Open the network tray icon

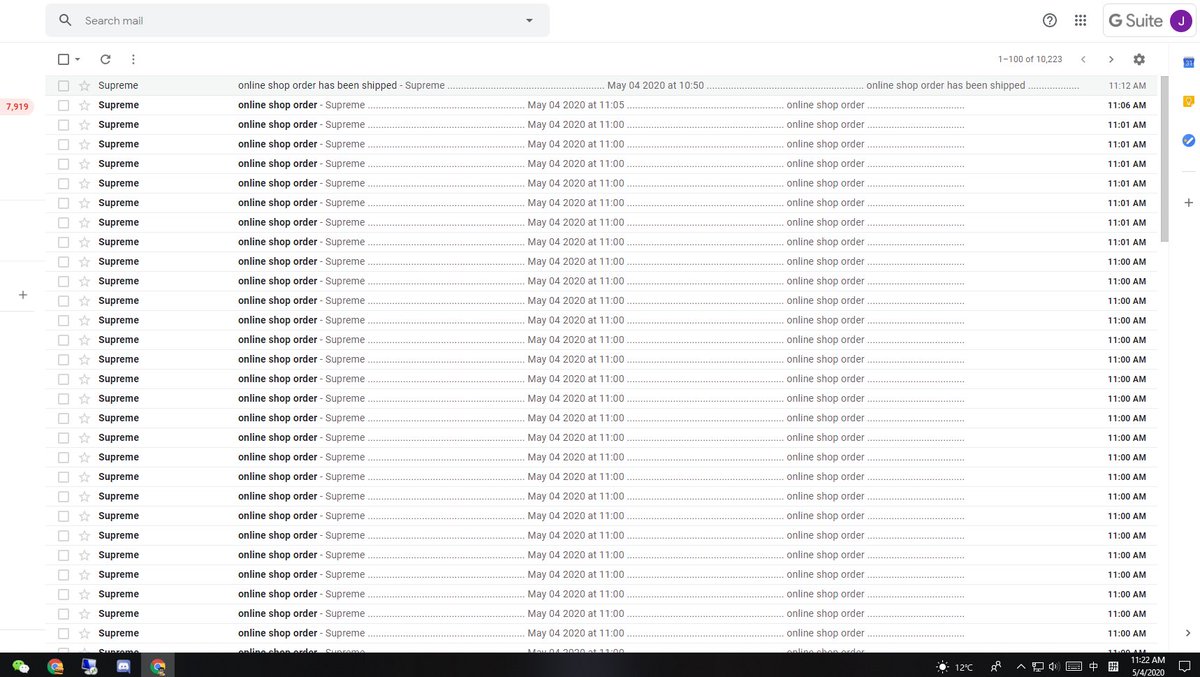pyautogui.click(x=1039, y=666)
